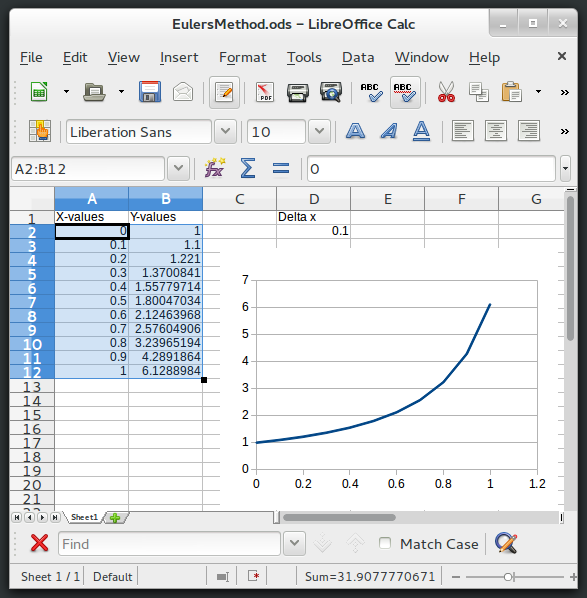Image resolution: width=587 pixels, height=598 pixels.
Task: Open the Function Wizard fx icon
Action: (x=215, y=168)
